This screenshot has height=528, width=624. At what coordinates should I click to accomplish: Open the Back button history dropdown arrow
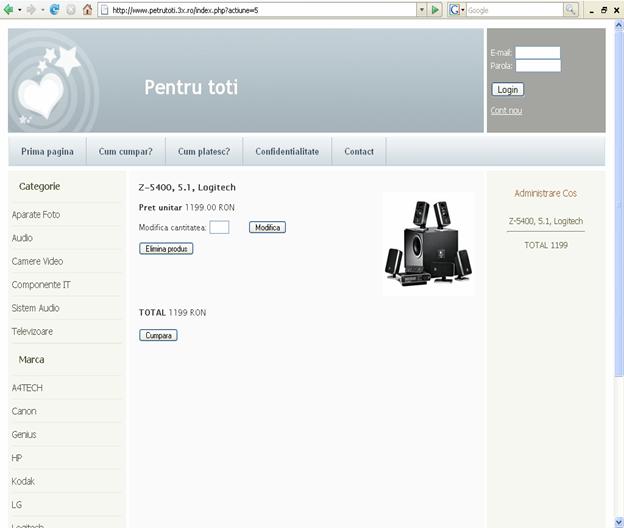click(18, 9)
